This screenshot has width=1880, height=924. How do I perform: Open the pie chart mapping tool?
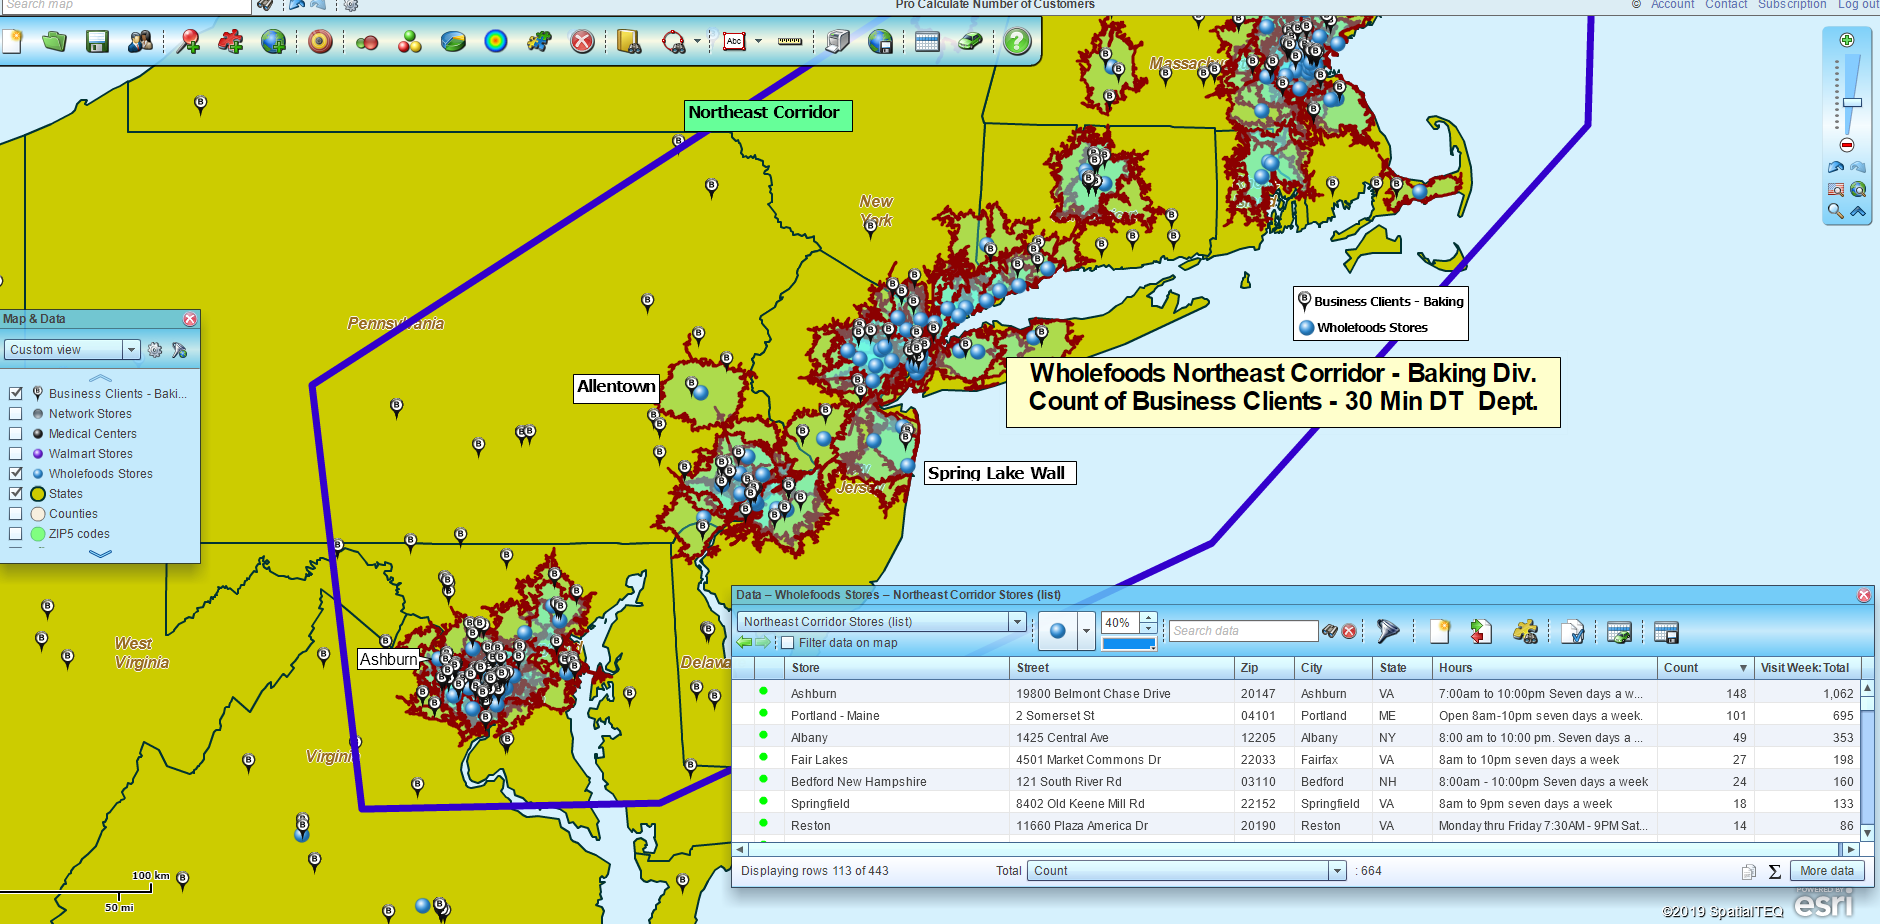point(453,41)
